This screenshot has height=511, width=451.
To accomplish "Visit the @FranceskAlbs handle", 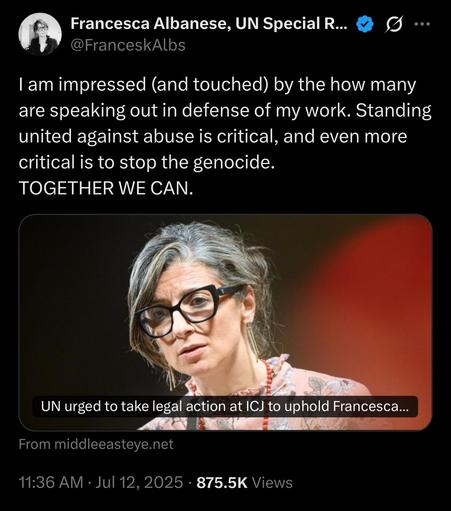I will [128, 45].
